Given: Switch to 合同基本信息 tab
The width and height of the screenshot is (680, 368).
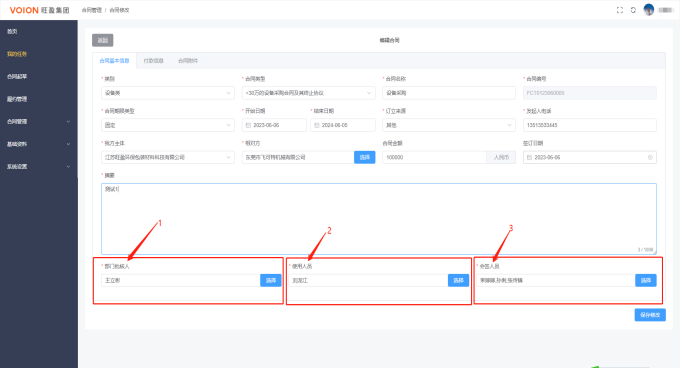Looking at the screenshot, I should (x=114, y=61).
